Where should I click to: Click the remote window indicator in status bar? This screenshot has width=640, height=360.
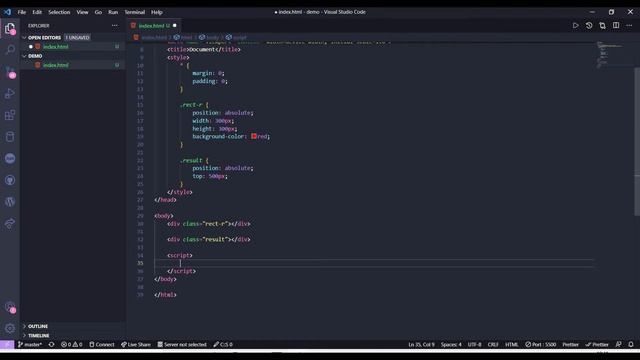[x=7, y=344]
